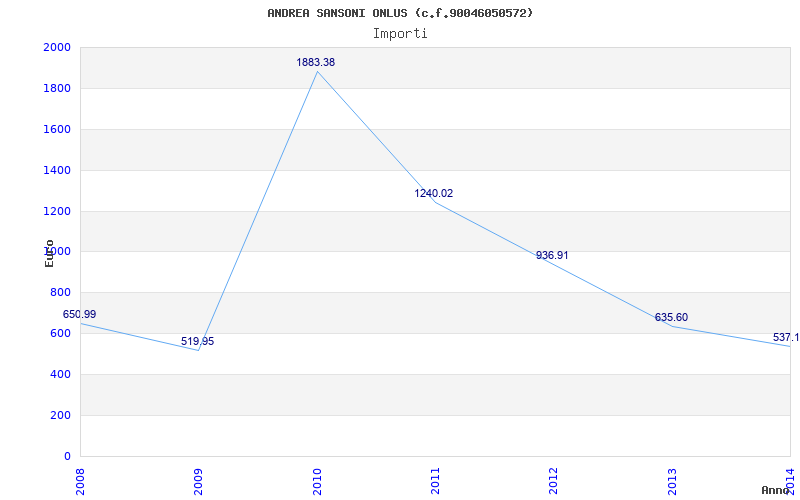Viewport: 800px width, 500px height.
Task: Click the chart title ANDREA SANSONI ONLUS
Action: click(400, 13)
